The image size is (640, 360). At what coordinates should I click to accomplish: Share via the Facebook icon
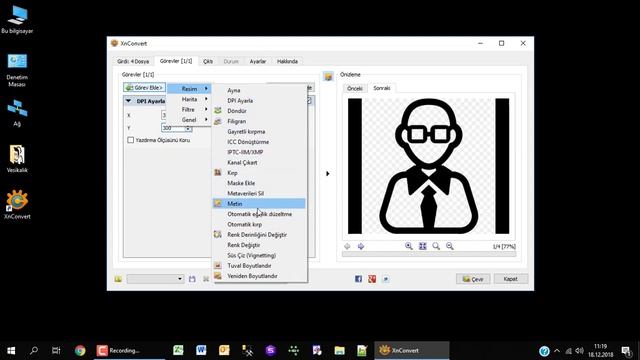click(358, 279)
